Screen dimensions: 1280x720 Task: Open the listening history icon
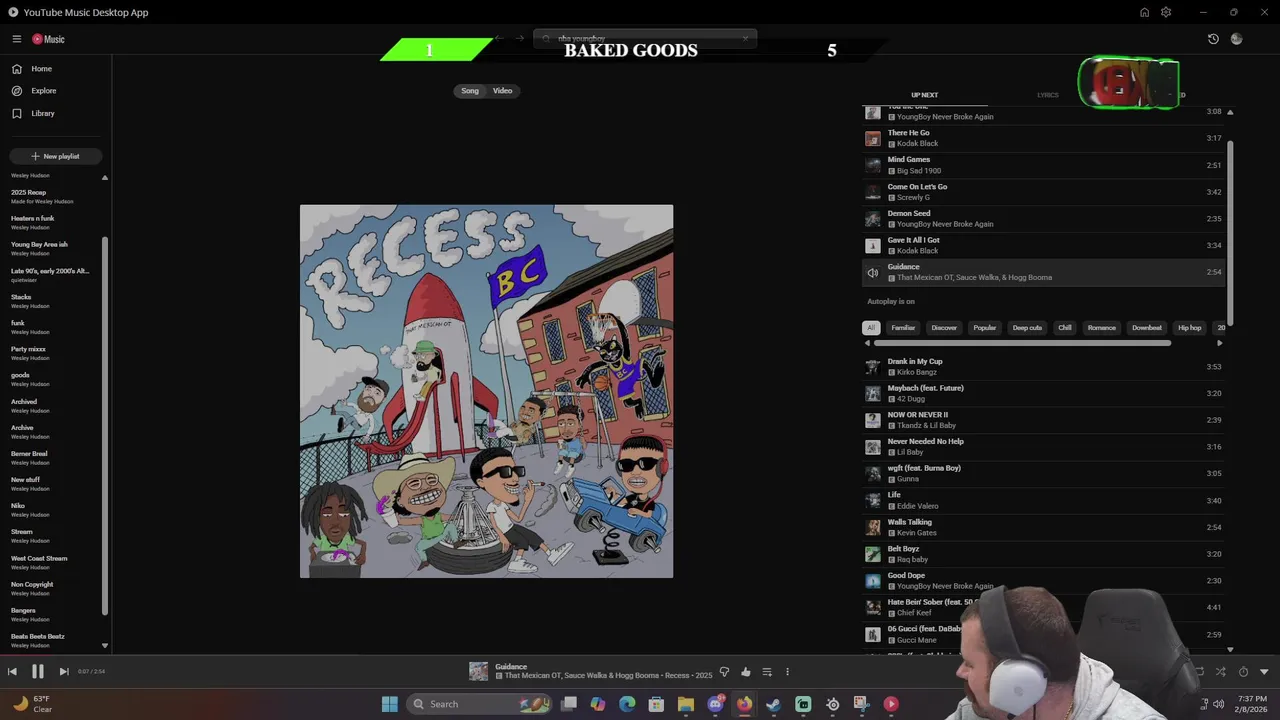[1213, 39]
